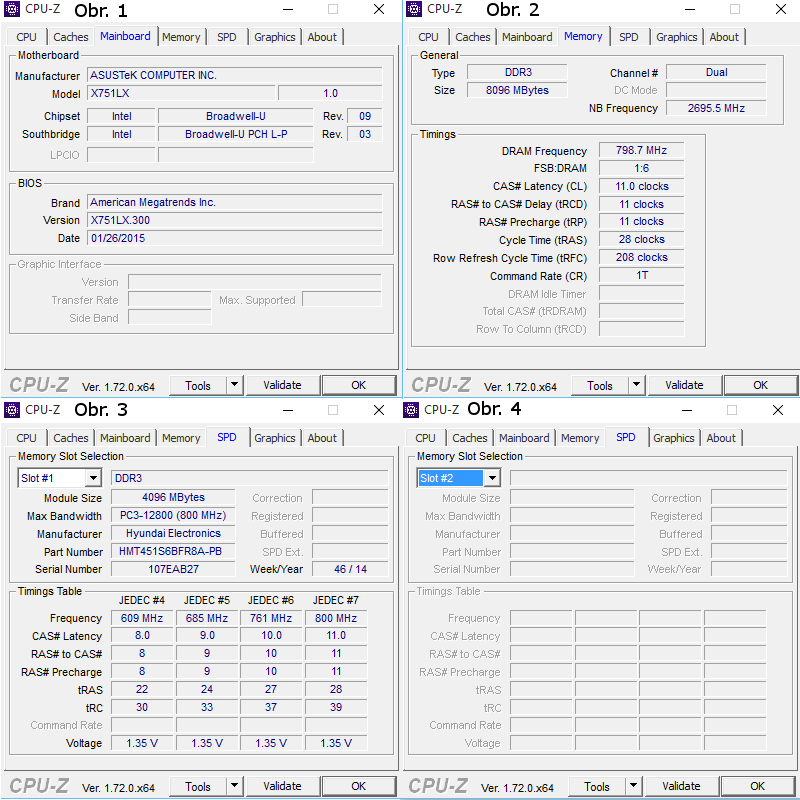Click the Broadwell-U PCH L-P southbridge value

coord(236,134)
